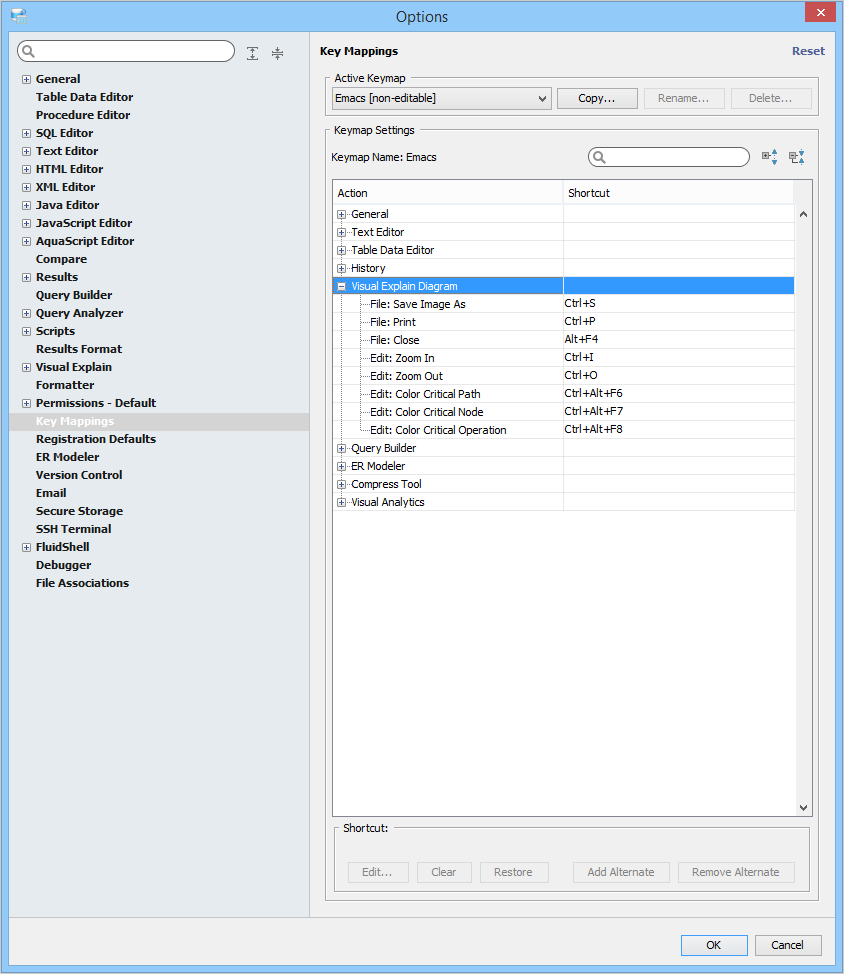Click the Ctrl+Alt+F8 shortcut cell
This screenshot has width=844, height=974.
pos(678,430)
